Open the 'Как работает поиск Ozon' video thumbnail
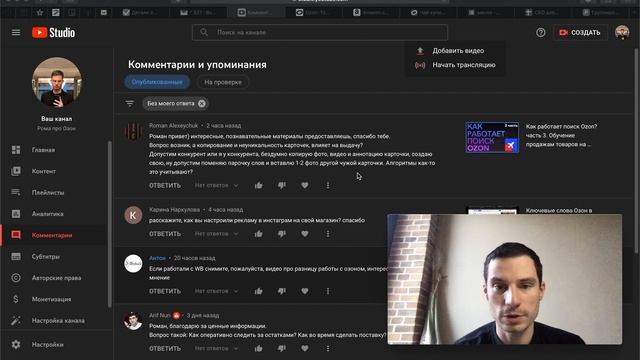 [492, 137]
